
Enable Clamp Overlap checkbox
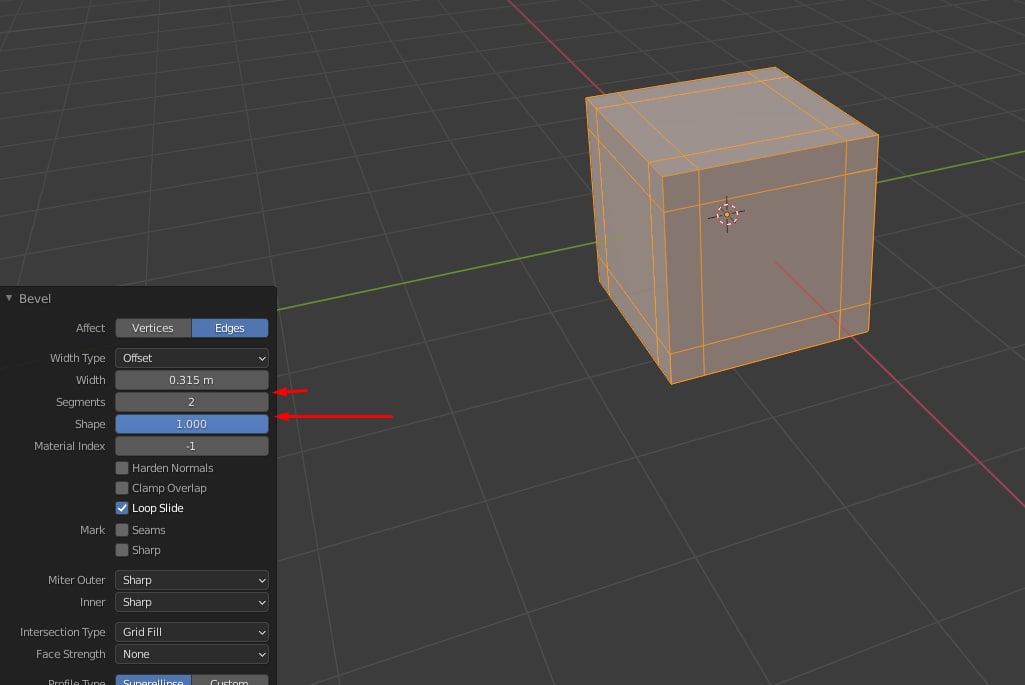click(x=122, y=488)
